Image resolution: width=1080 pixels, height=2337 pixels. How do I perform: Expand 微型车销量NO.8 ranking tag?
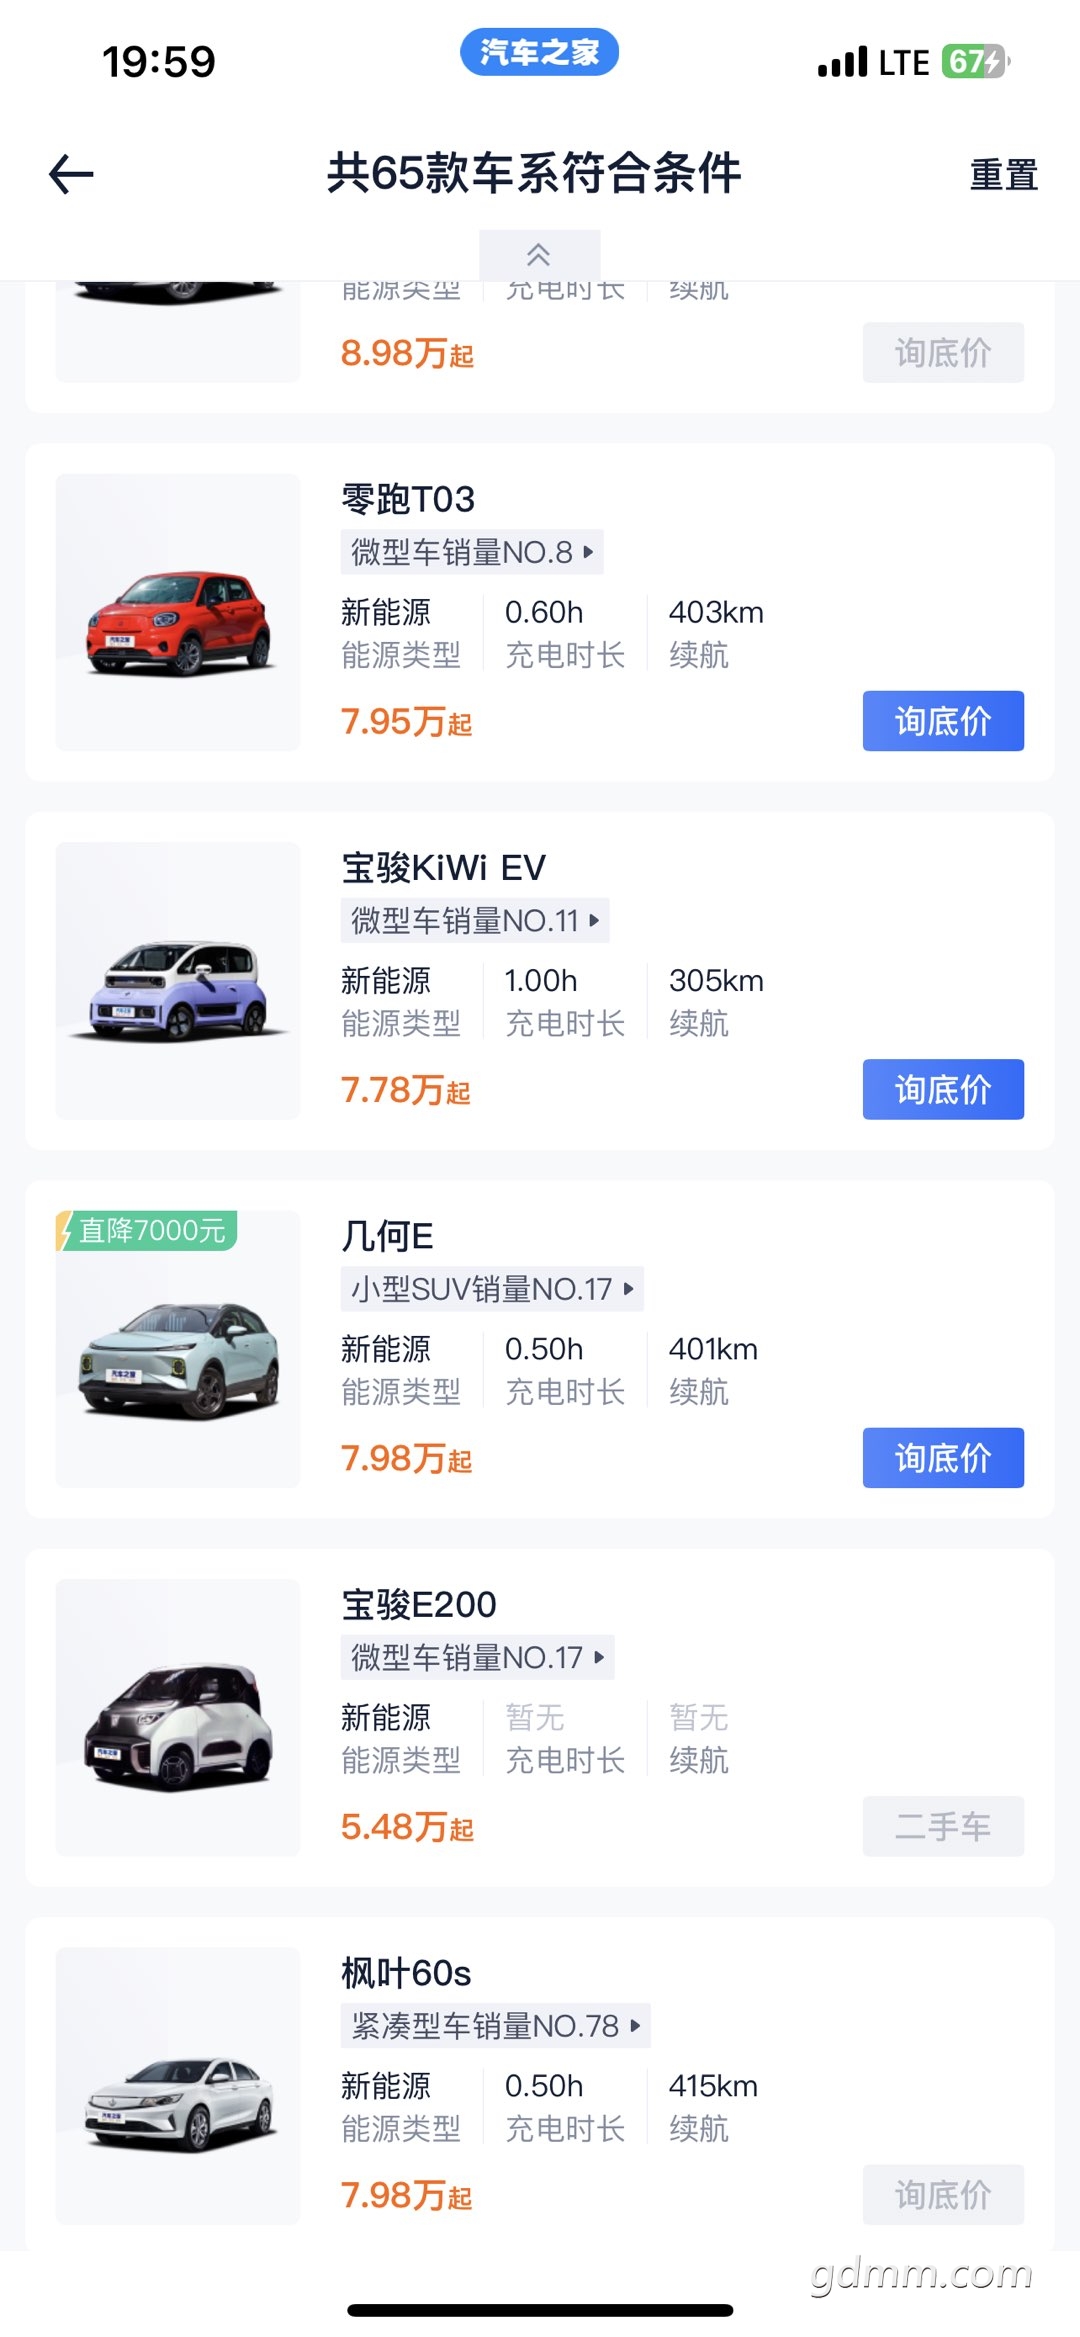pyautogui.click(x=472, y=552)
